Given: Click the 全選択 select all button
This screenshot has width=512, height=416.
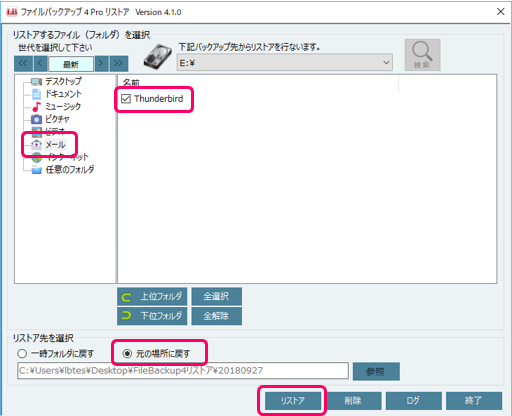Looking at the screenshot, I should pos(217,296).
